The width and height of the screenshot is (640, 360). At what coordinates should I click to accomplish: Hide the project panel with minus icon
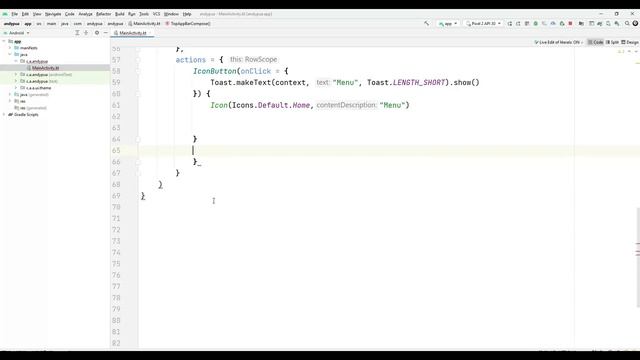tap(106, 33)
